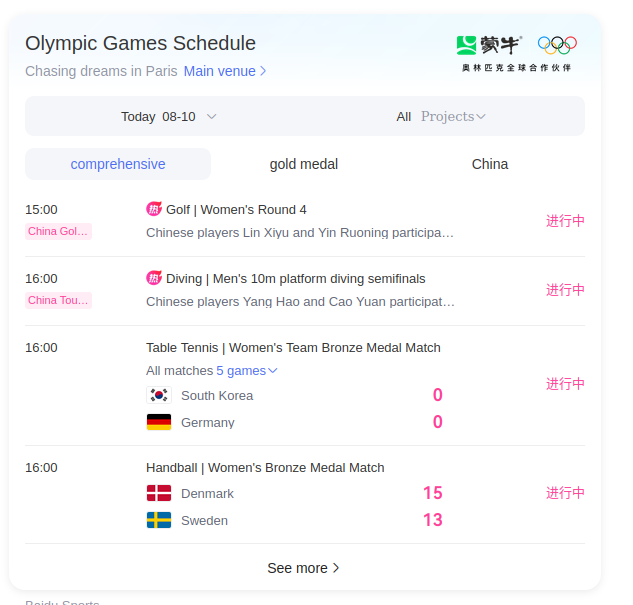The width and height of the screenshot is (633, 605).
Task: Click the Denmark flag icon
Action: click(159, 493)
